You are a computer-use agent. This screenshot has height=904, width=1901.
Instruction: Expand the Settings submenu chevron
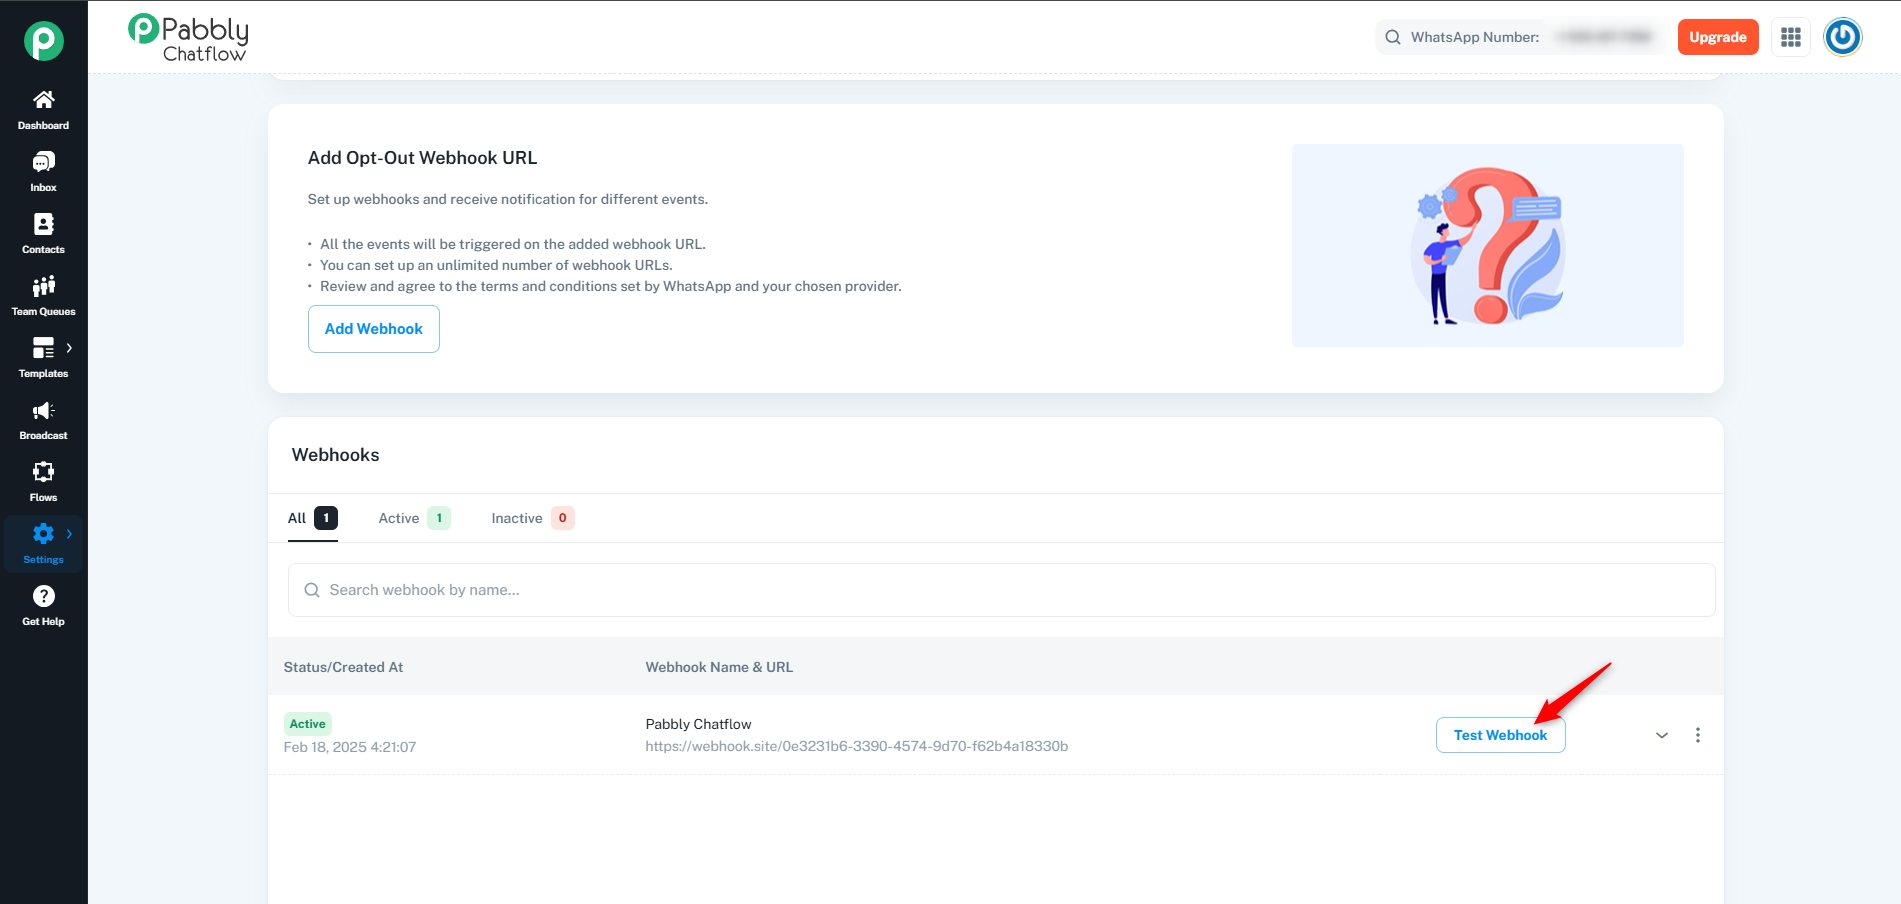[69, 534]
